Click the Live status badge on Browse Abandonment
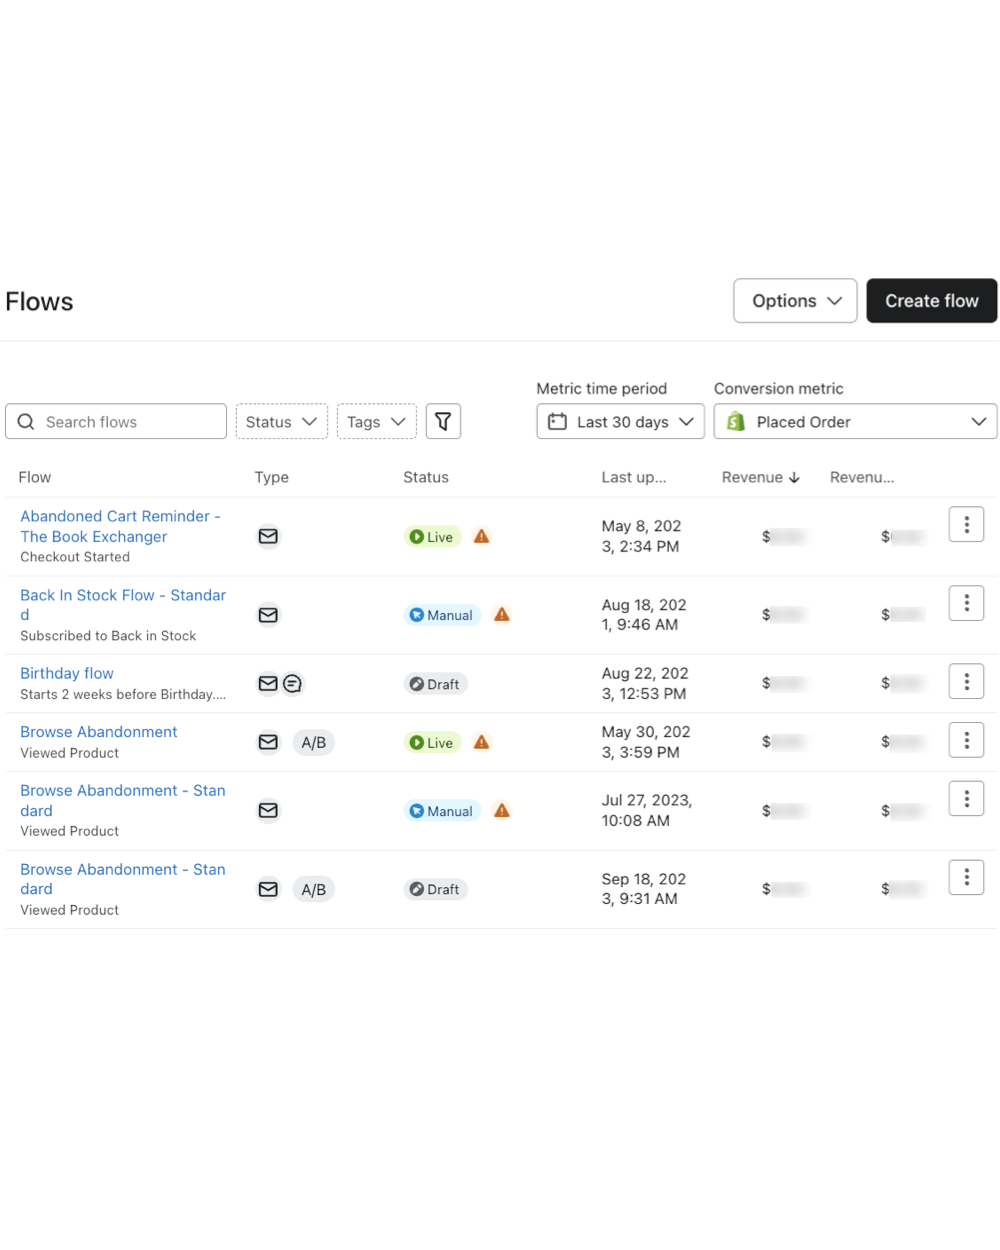Screen dimensions: 1000x1250 tap(432, 742)
